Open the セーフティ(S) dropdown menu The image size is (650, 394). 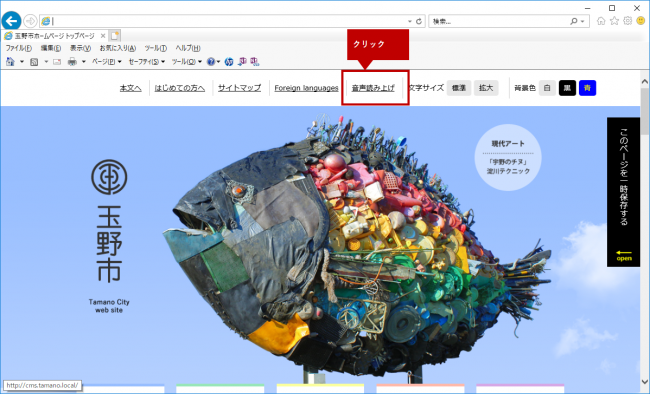pos(147,62)
